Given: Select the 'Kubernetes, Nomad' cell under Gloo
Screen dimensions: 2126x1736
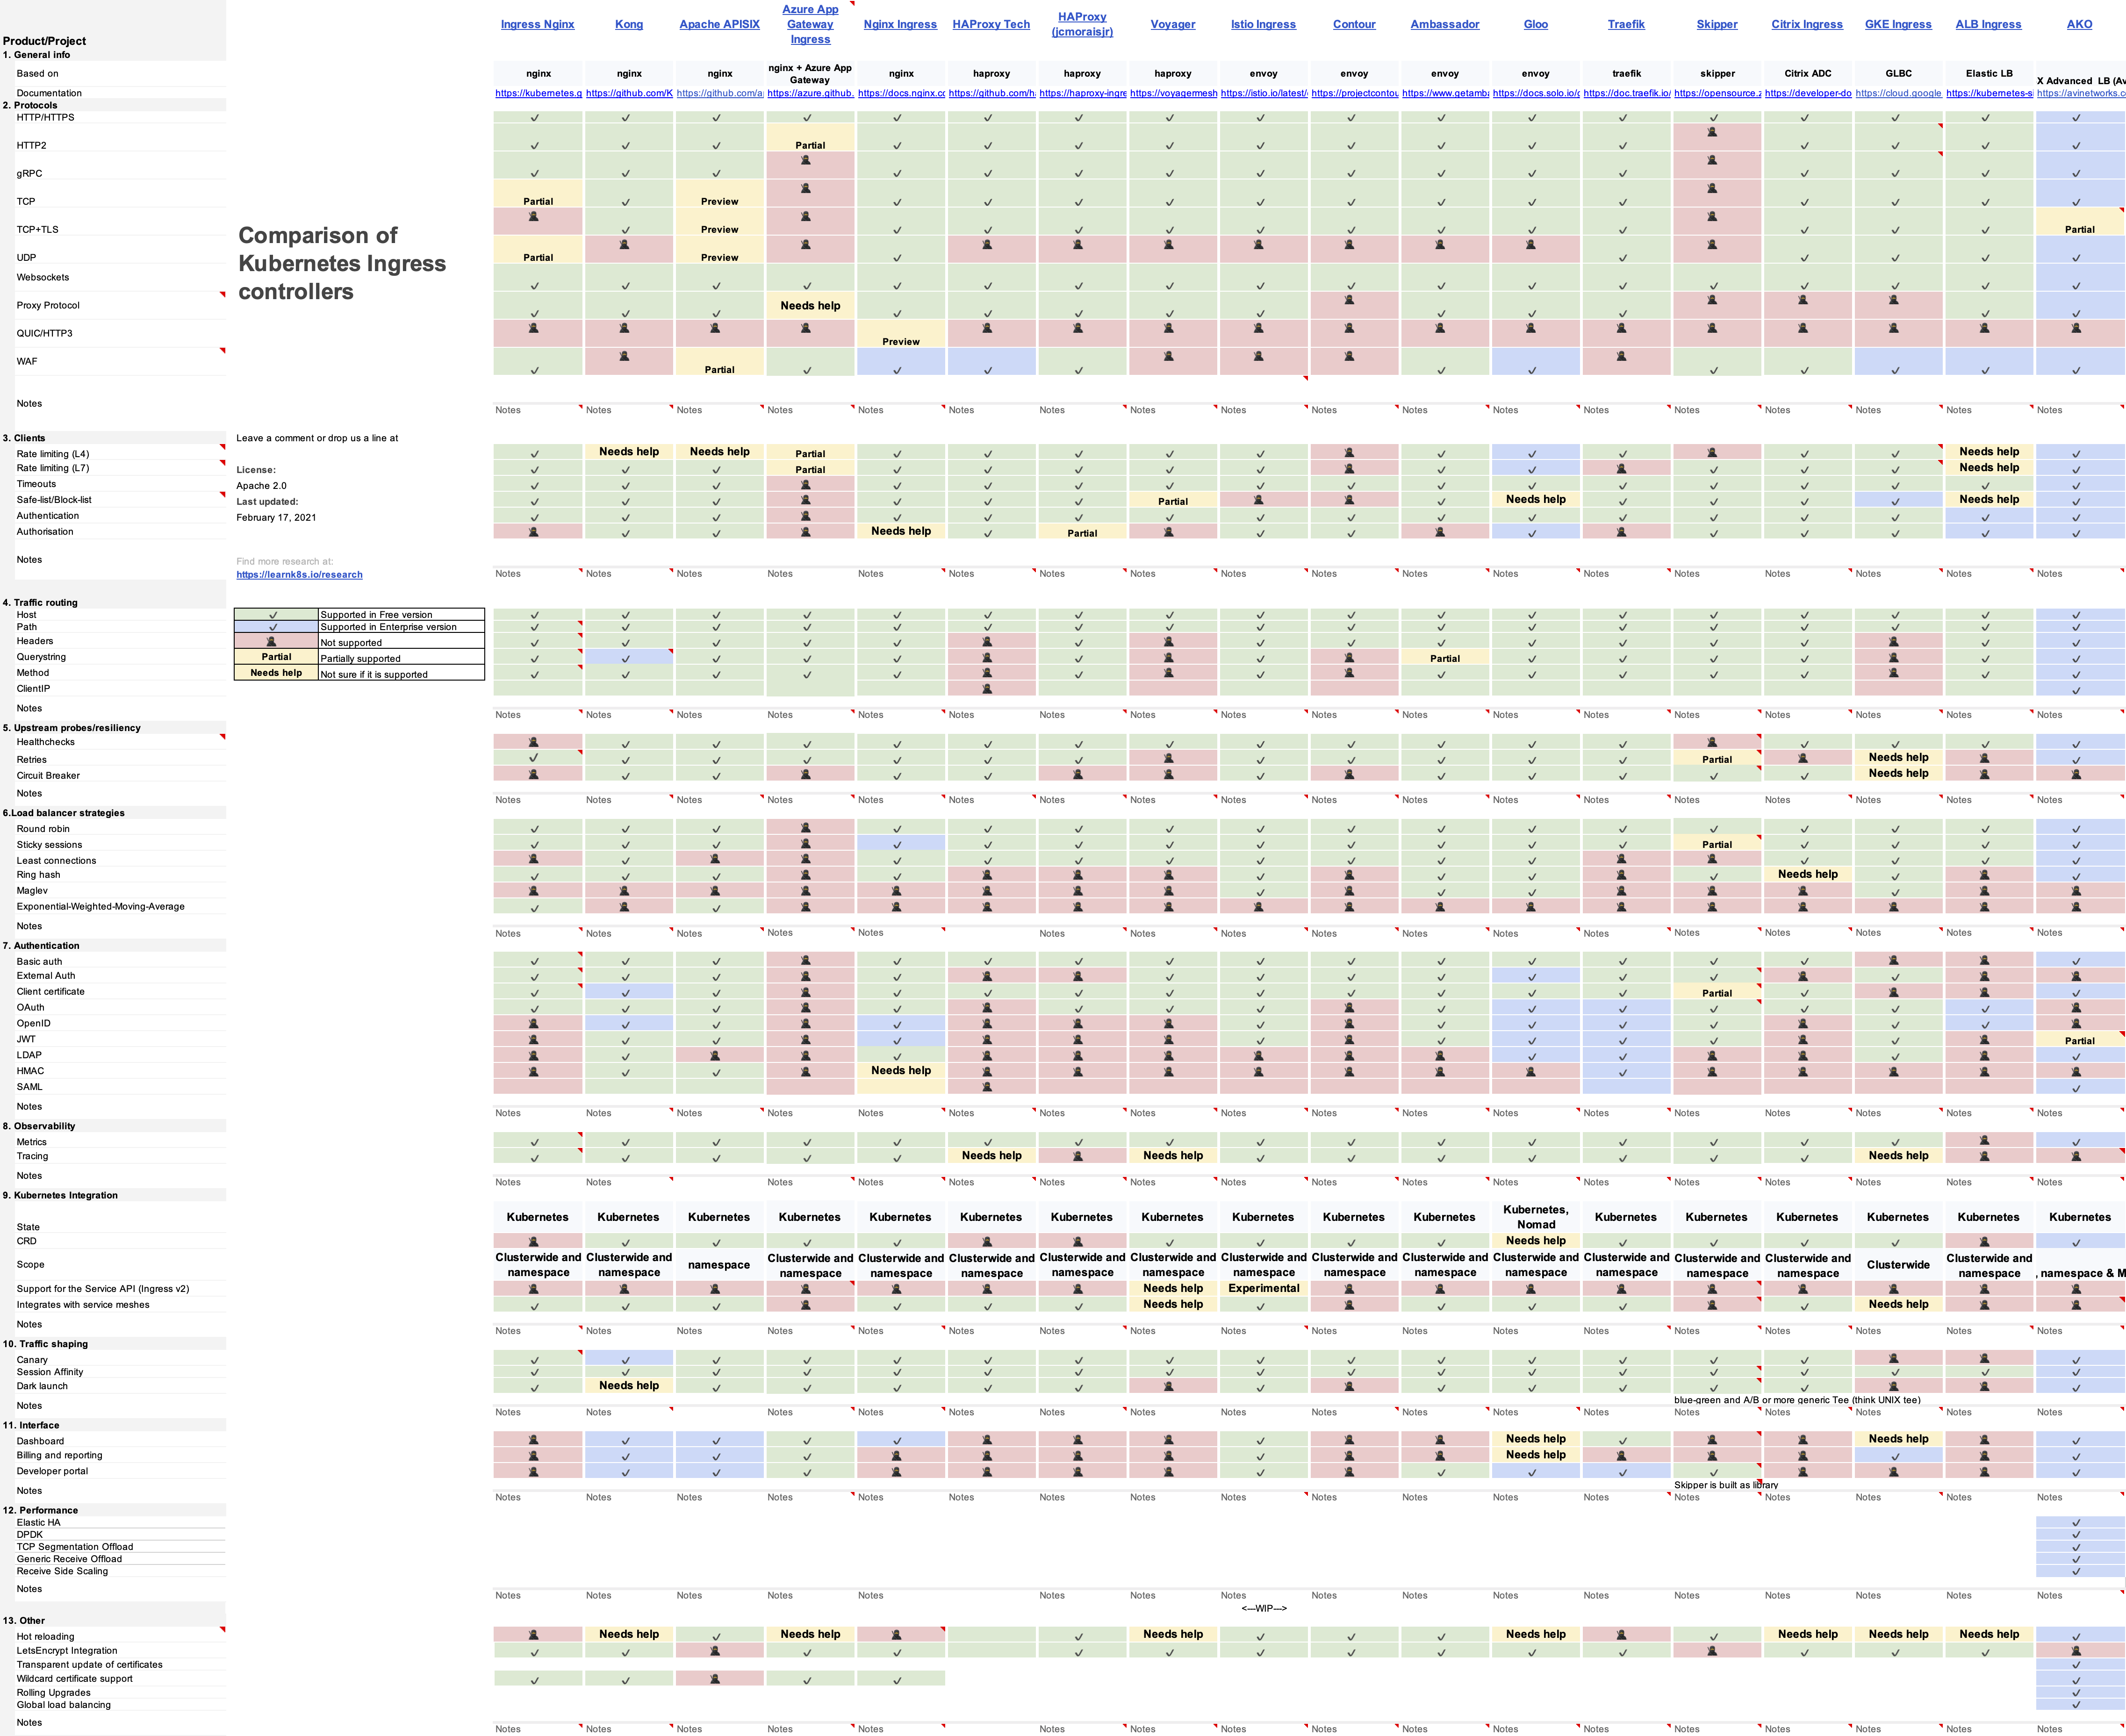Looking at the screenshot, I should pos(1535,1217).
